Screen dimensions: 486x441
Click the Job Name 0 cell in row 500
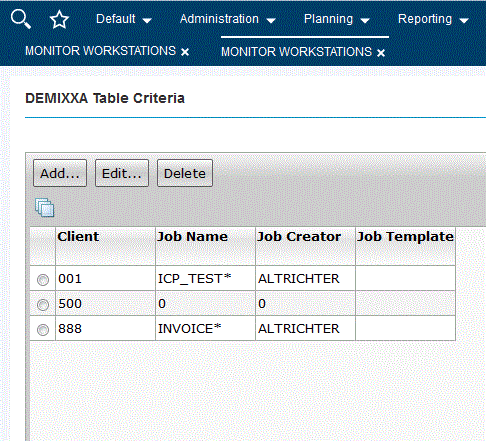tap(205, 303)
